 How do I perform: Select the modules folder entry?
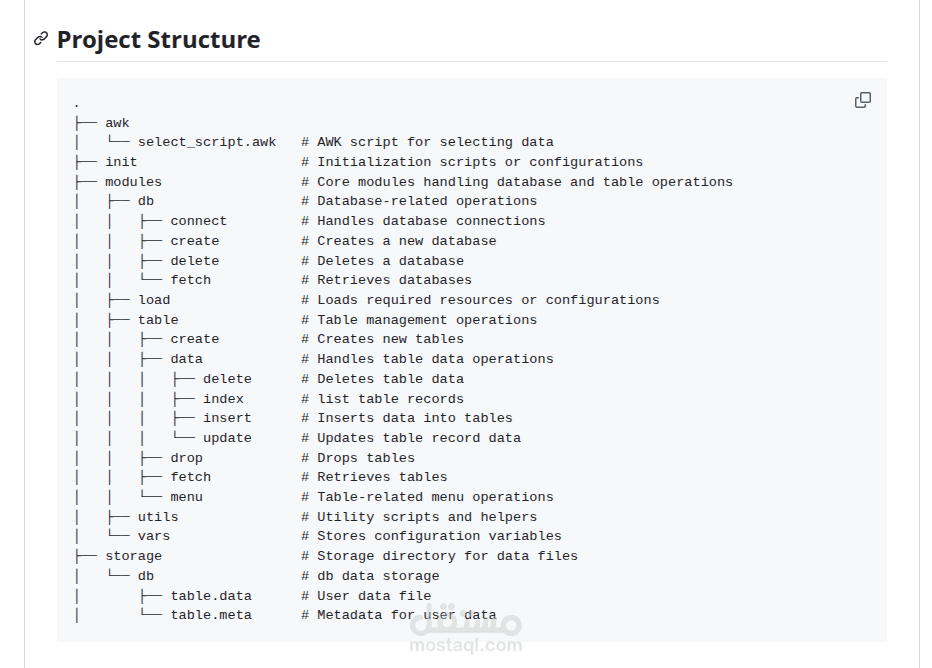tap(133, 181)
